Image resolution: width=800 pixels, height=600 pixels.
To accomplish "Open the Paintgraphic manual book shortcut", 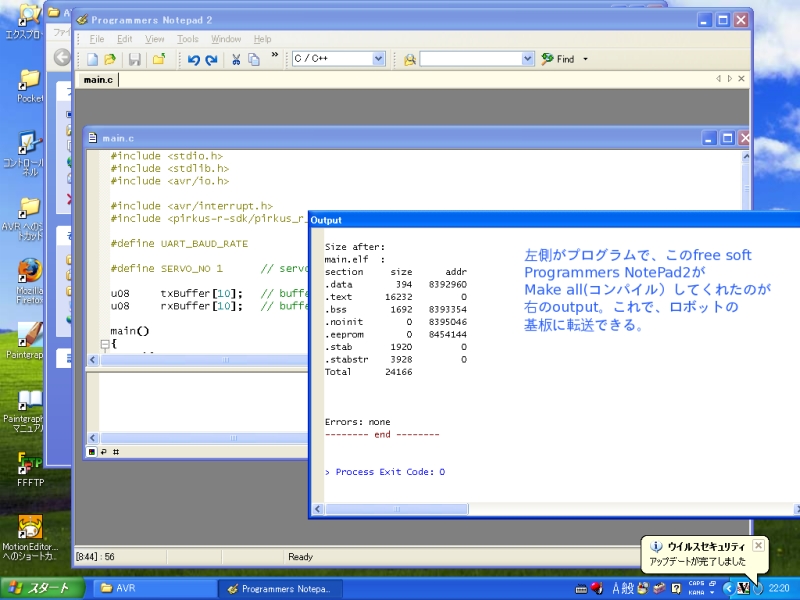I will tap(23, 411).
